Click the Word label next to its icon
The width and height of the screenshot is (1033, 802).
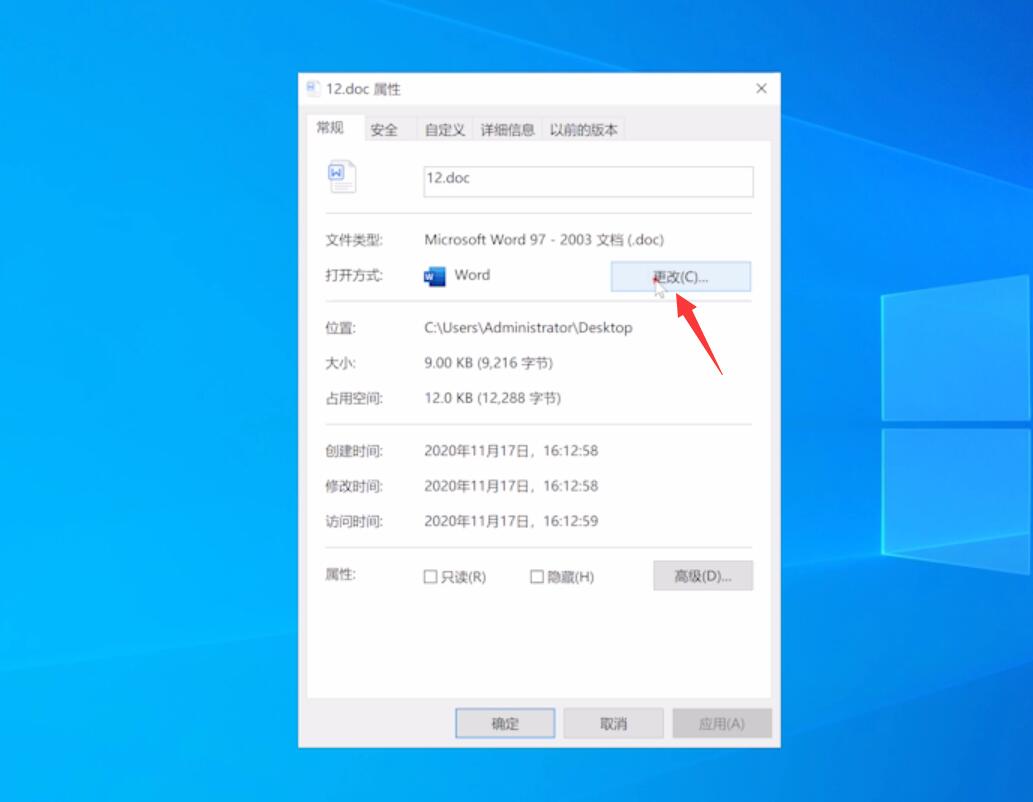(x=470, y=275)
